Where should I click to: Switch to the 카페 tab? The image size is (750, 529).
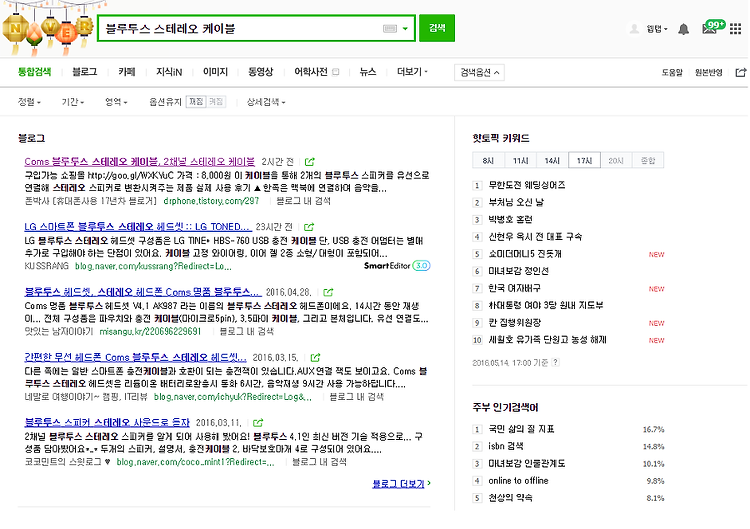[x=127, y=72]
